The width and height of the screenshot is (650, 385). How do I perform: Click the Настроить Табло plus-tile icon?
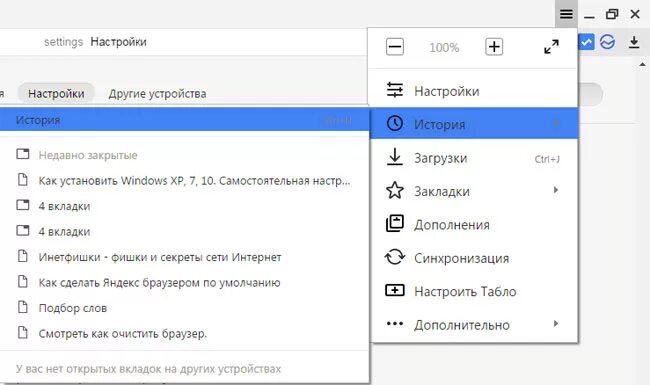coord(395,291)
